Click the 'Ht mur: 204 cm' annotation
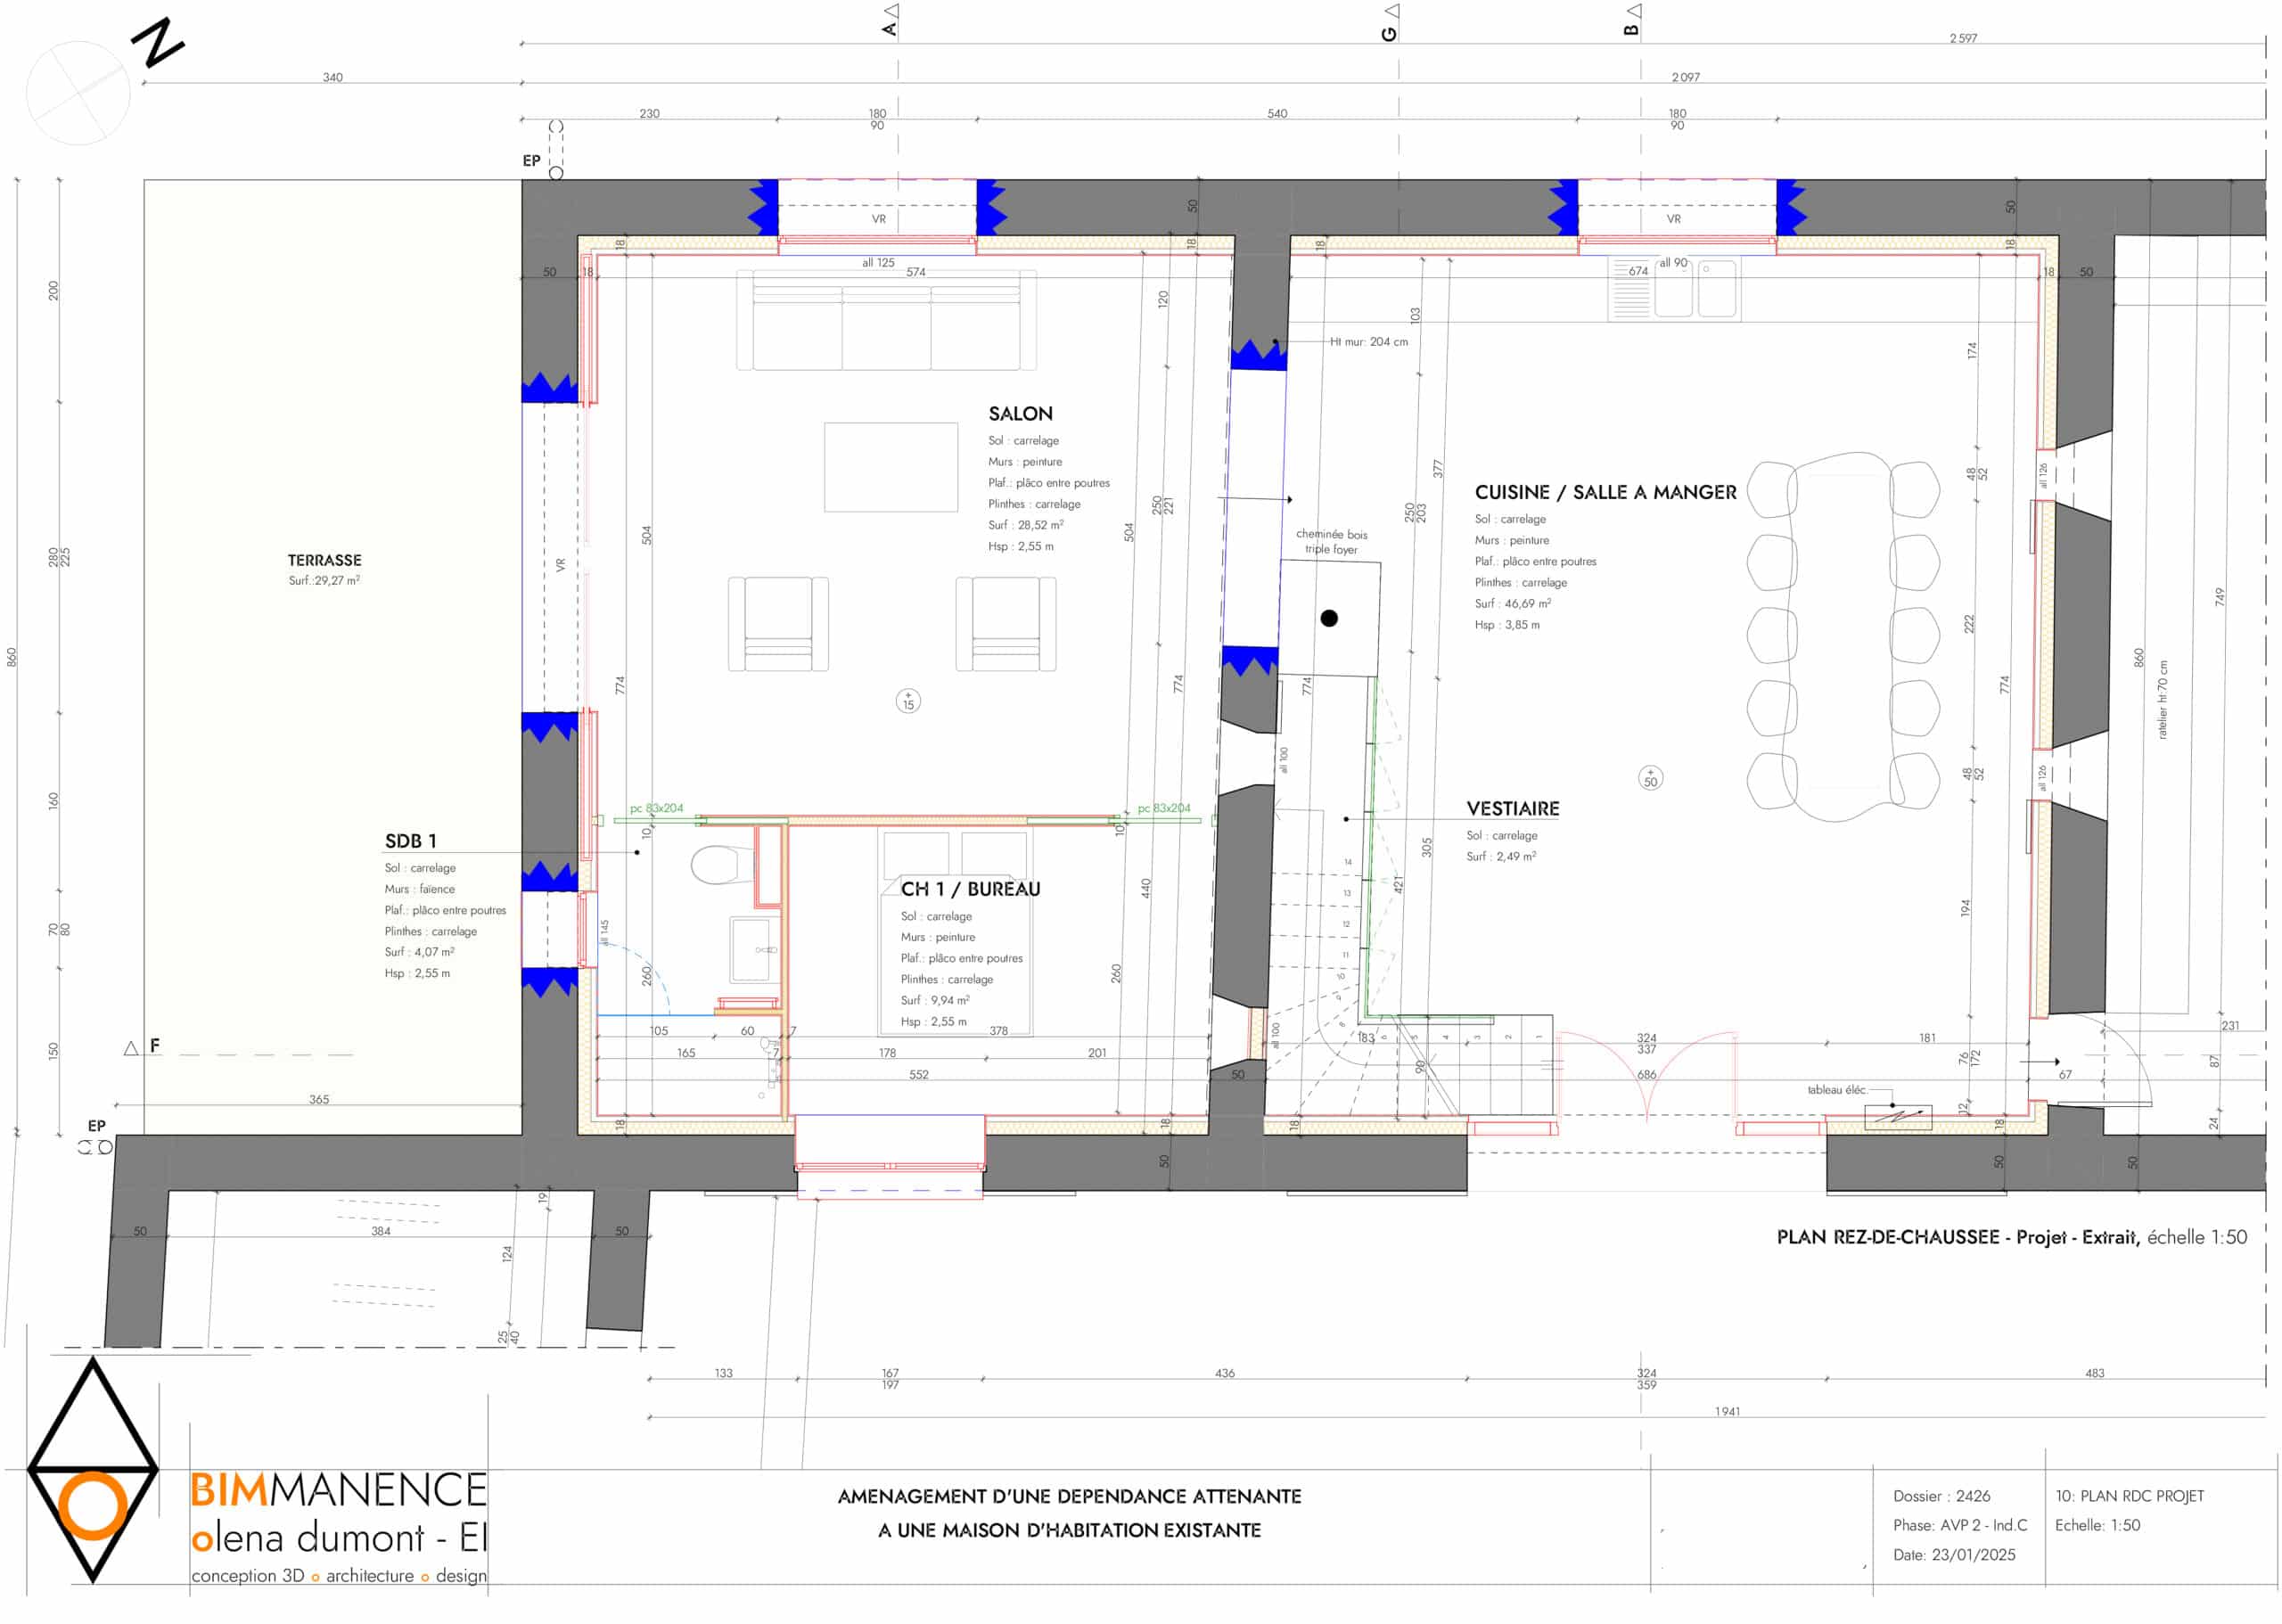 pyautogui.click(x=1368, y=342)
